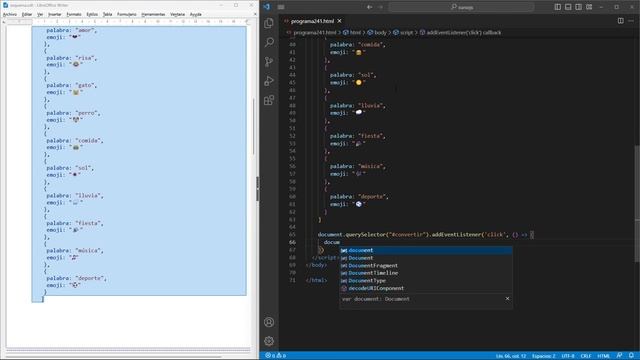Open the Formato menu in Writer

click(x=74, y=14)
